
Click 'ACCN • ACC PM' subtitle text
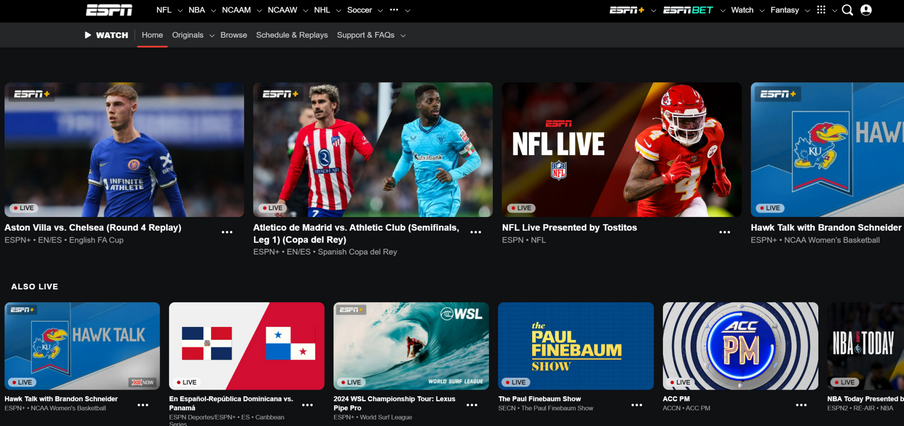pos(687,408)
